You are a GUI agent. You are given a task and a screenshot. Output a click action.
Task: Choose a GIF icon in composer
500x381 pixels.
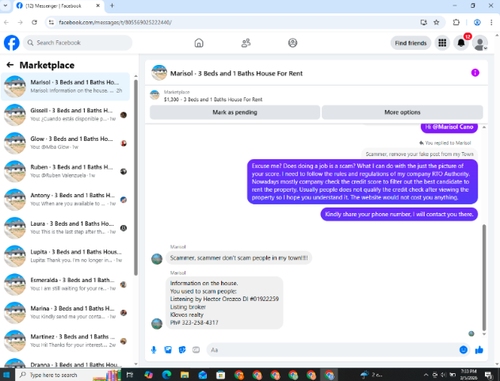point(196,350)
